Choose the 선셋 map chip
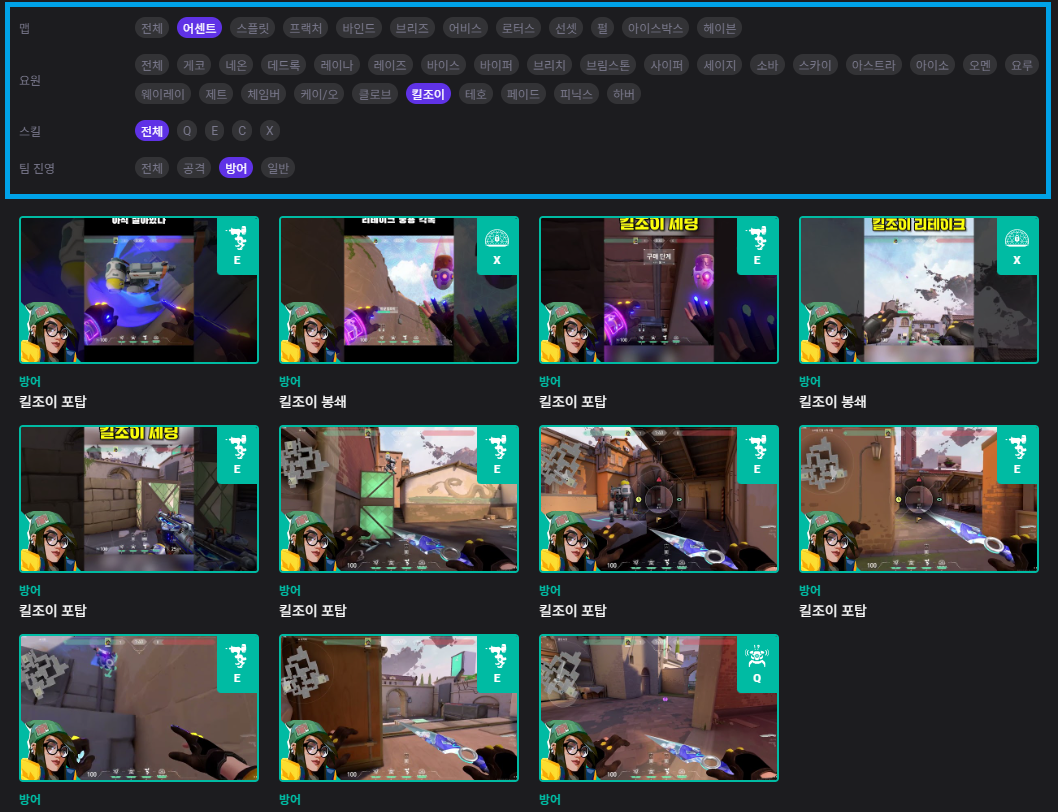Image resolution: width=1058 pixels, height=812 pixels. 565,28
